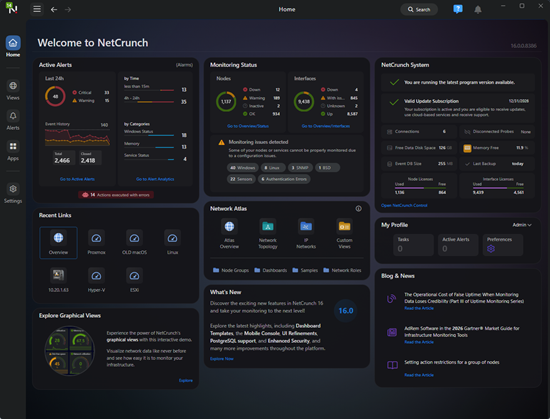Click the Network Atlas info icon
Viewport: 550px width, 419px height.
pyautogui.click(x=358, y=209)
